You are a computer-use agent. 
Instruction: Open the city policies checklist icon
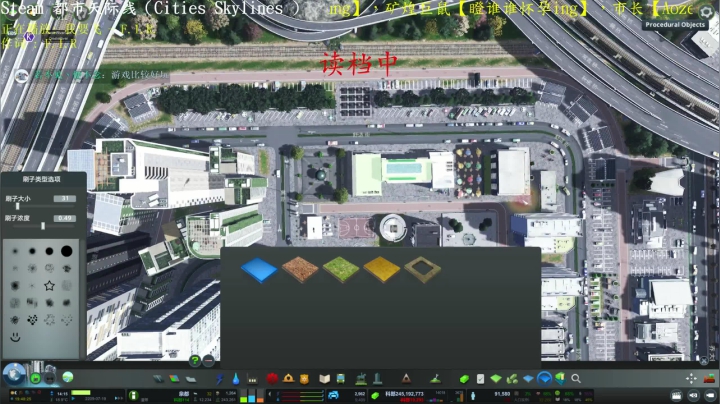tap(480, 379)
